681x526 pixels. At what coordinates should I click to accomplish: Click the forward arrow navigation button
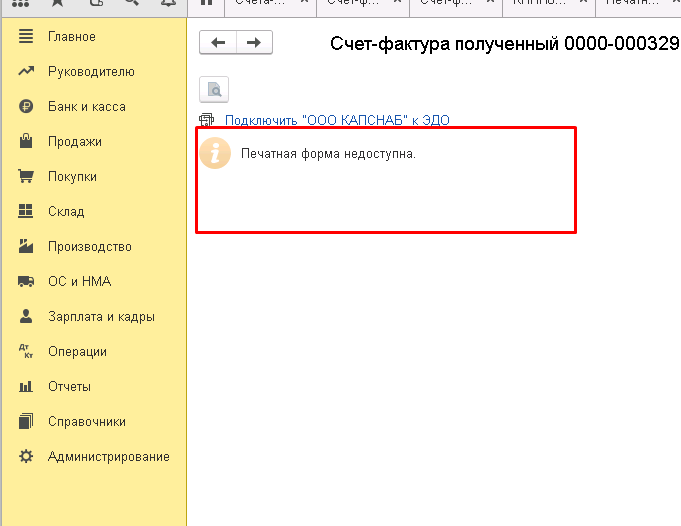coord(254,42)
